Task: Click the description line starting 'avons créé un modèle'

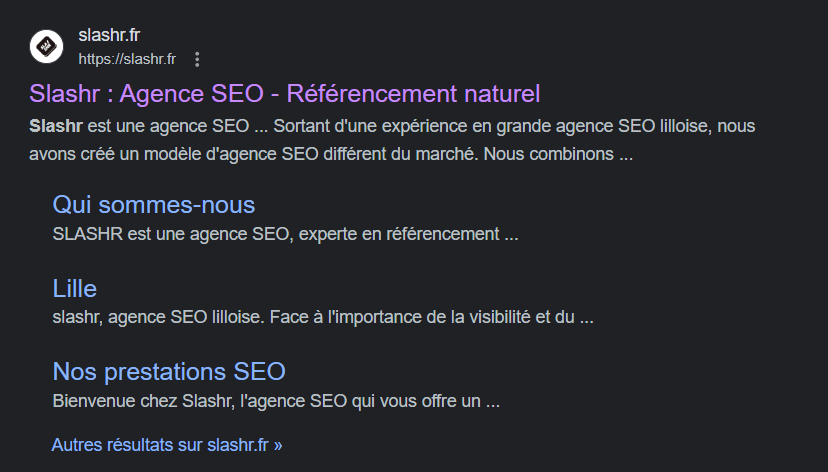Action: tap(200, 155)
